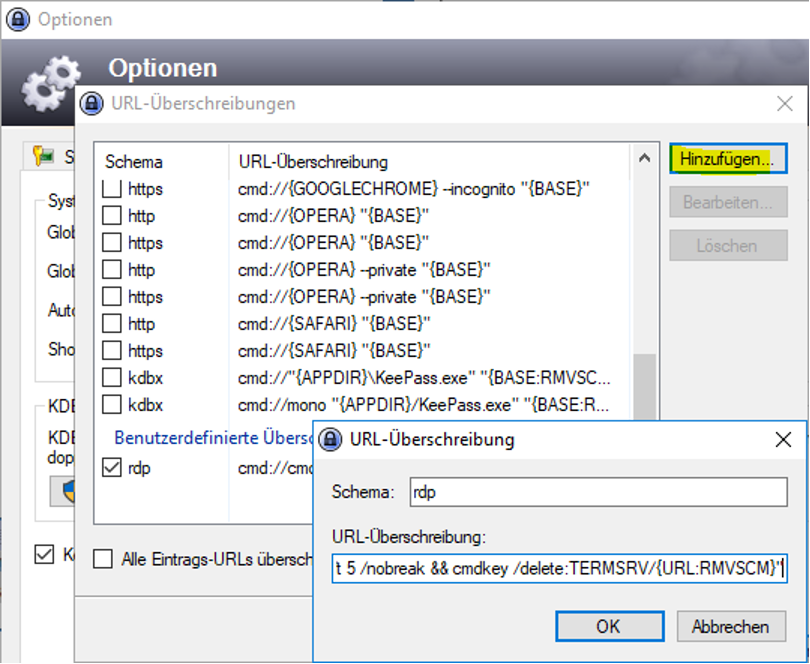Confirm the override with OK
Viewport: 810px width, 664px height.
[608, 627]
